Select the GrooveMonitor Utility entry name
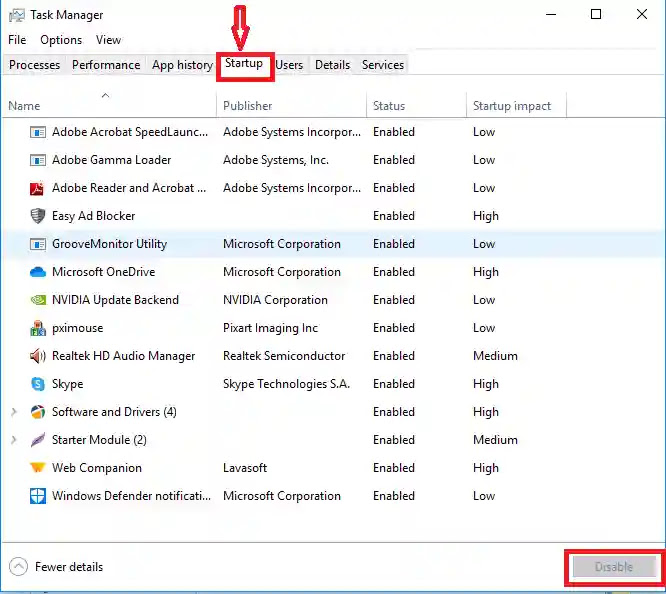This screenshot has width=666, height=594. point(110,244)
